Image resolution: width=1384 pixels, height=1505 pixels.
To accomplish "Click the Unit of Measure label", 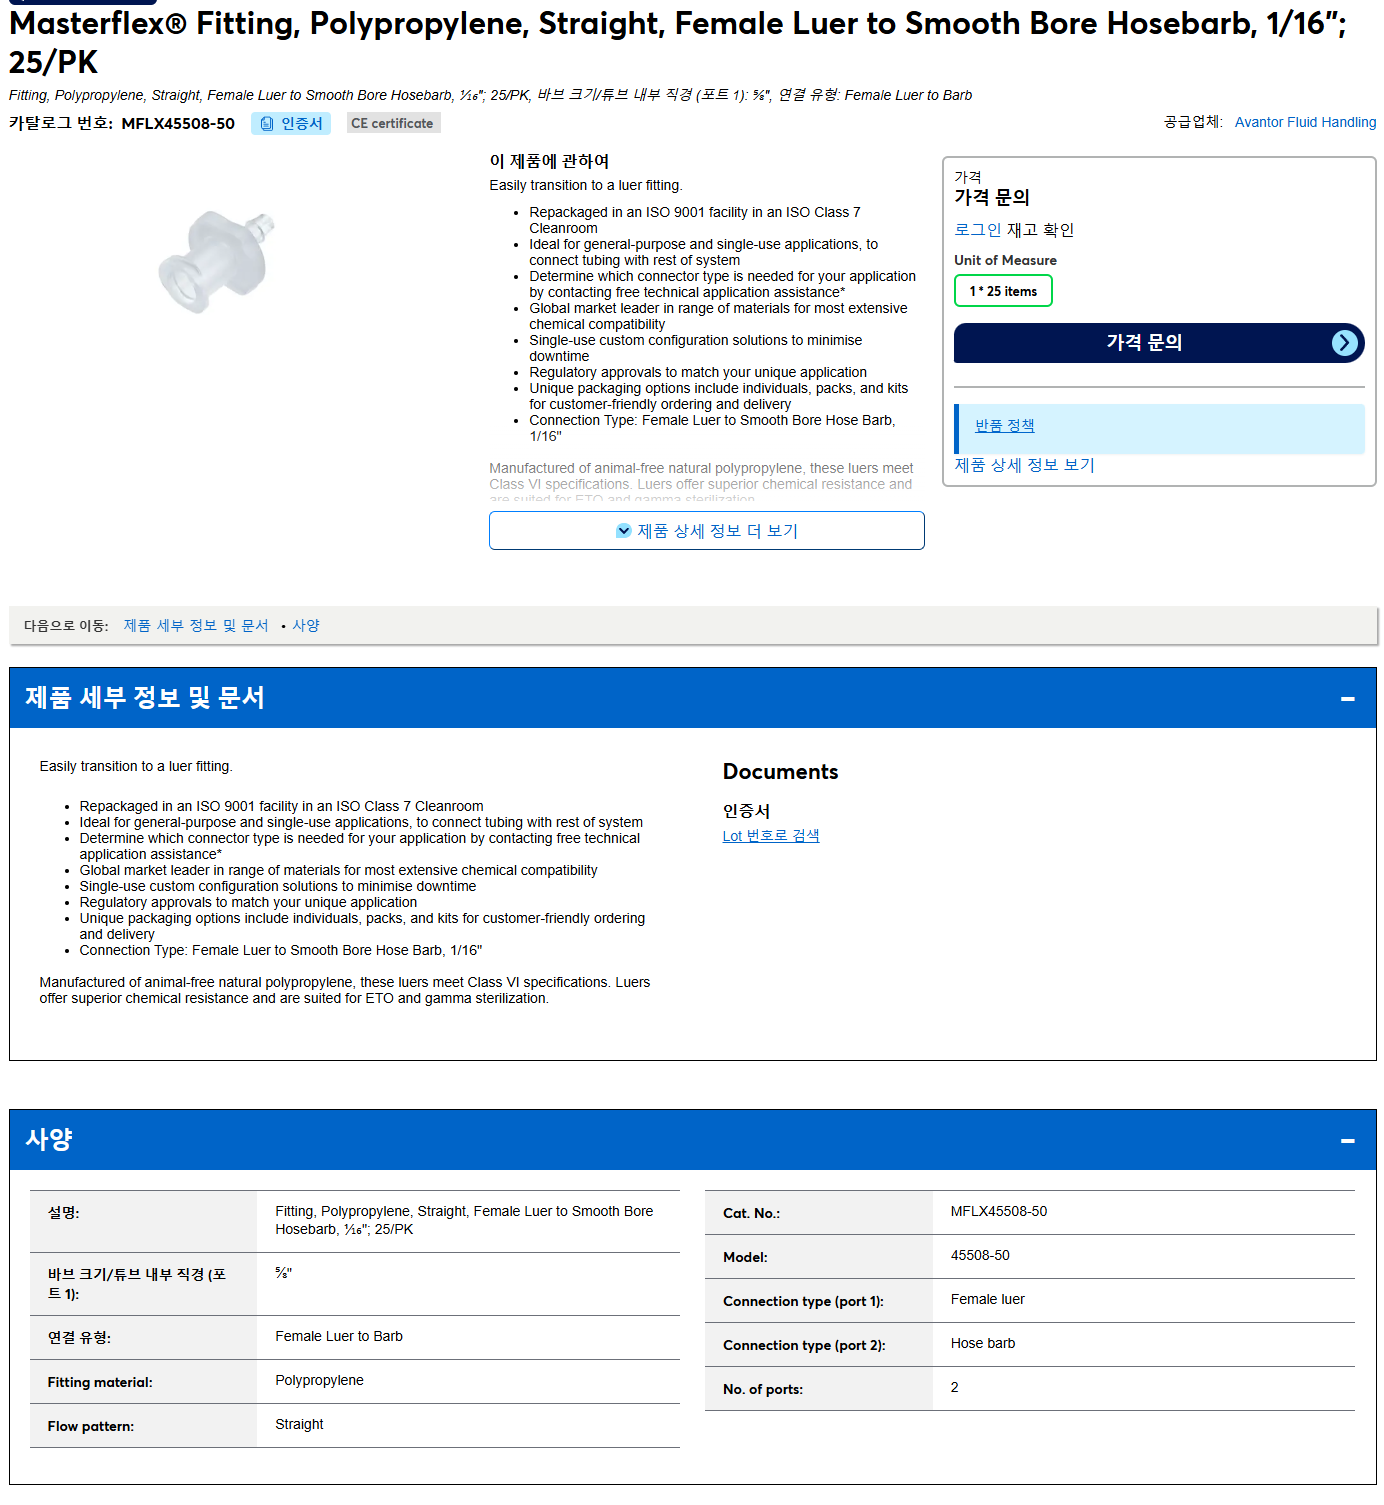I will pos(1005,261).
